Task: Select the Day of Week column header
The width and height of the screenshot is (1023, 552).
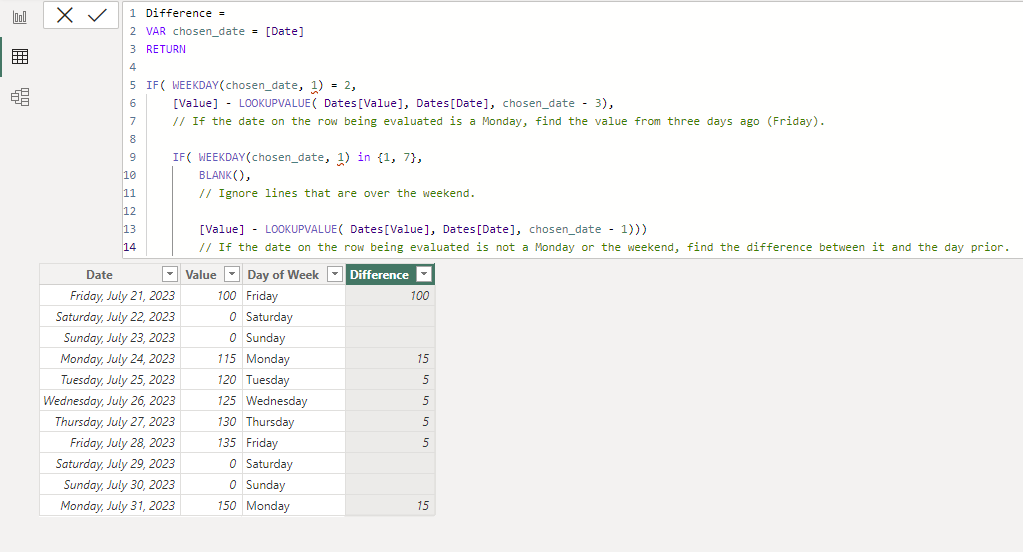Action: coord(283,275)
